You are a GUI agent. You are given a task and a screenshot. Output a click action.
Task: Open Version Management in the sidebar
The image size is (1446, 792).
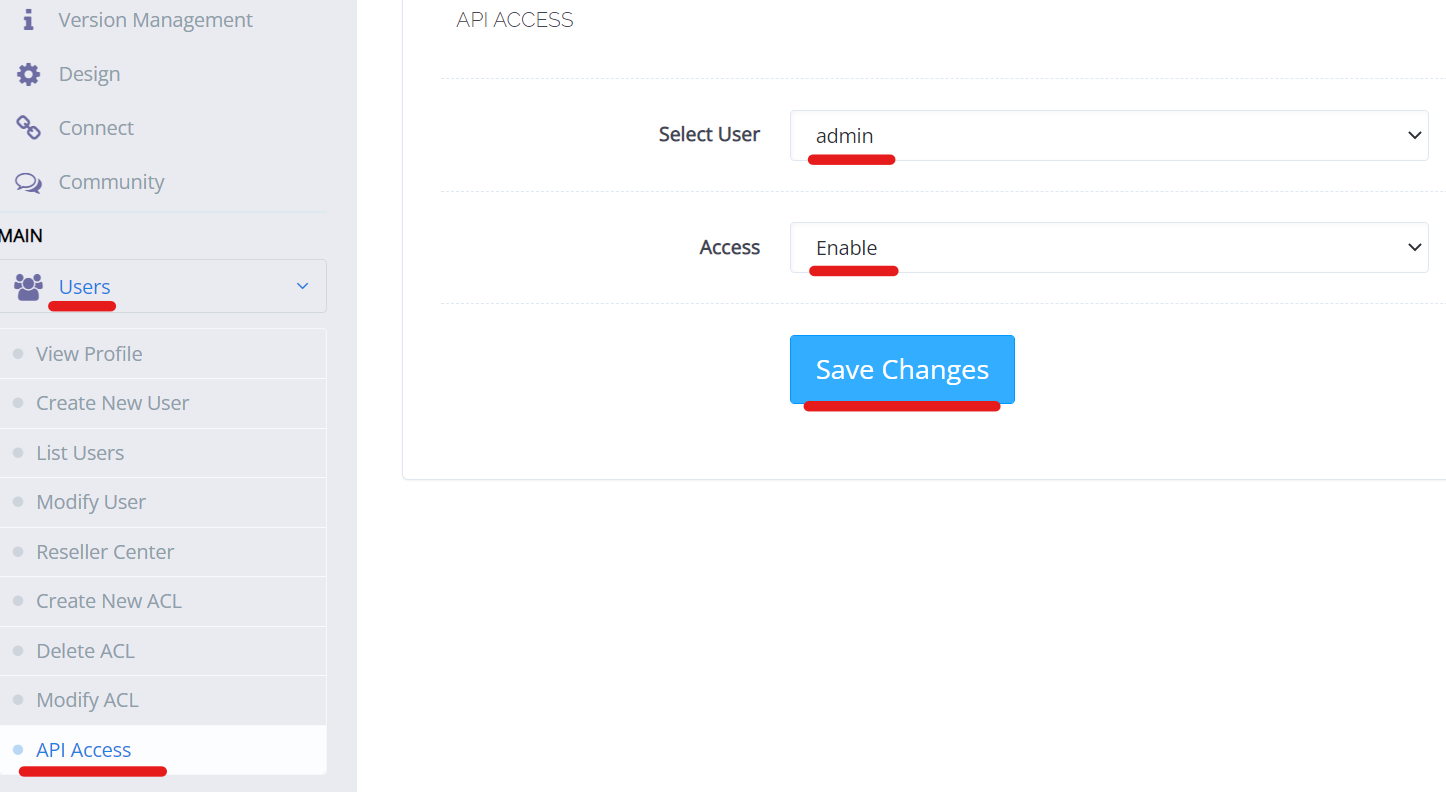[x=155, y=20]
